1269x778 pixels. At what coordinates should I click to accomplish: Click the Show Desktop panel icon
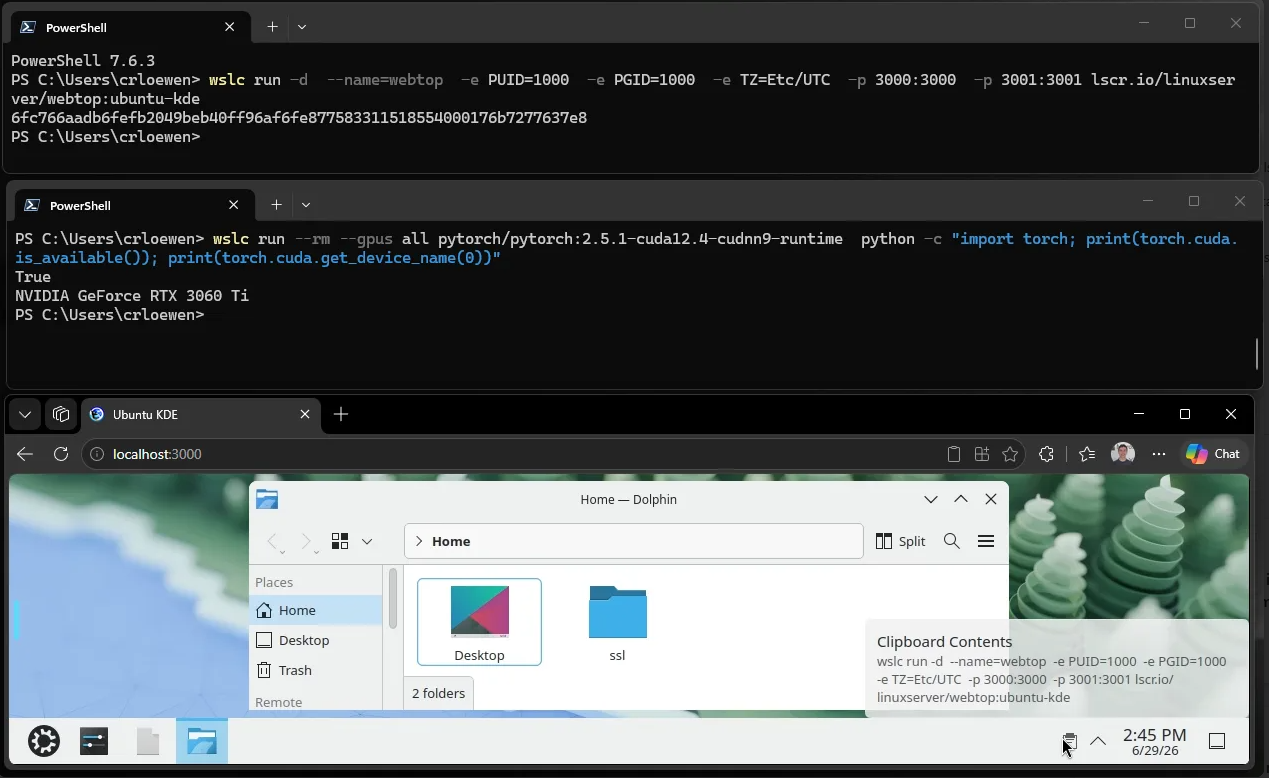(x=1217, y=741)
